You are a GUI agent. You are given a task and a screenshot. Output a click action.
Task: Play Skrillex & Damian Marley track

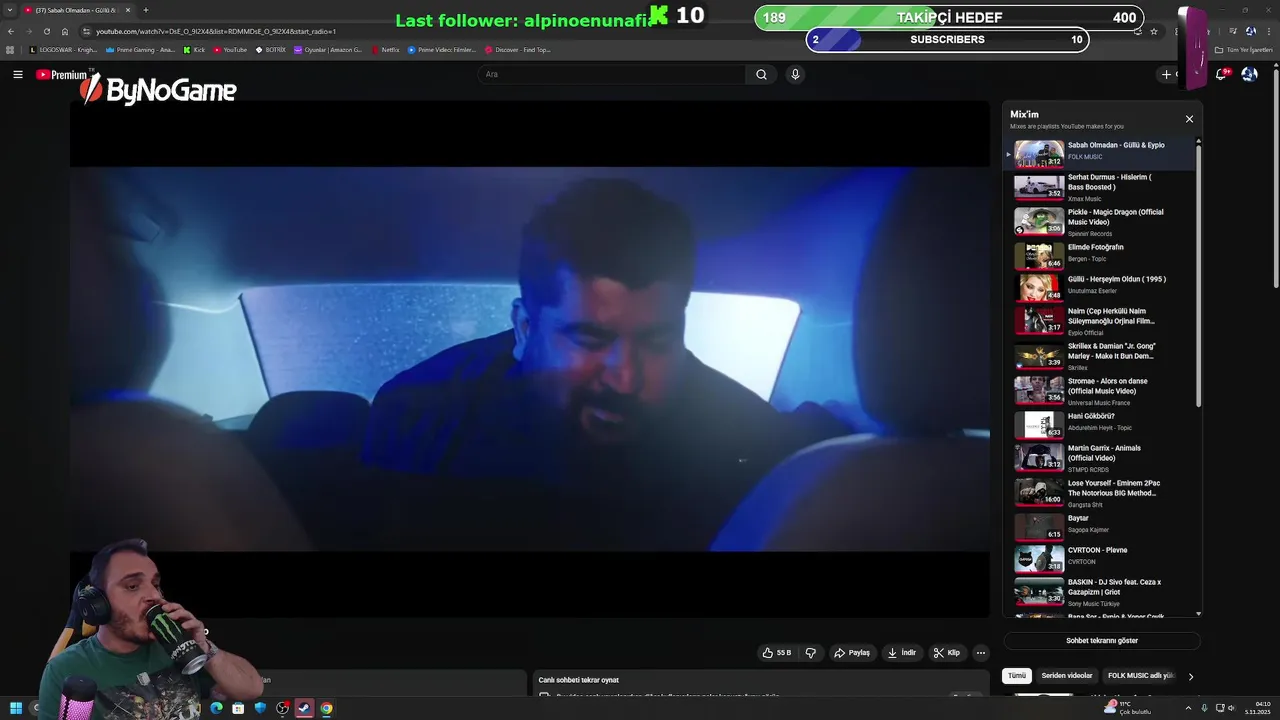point(1099,356)
